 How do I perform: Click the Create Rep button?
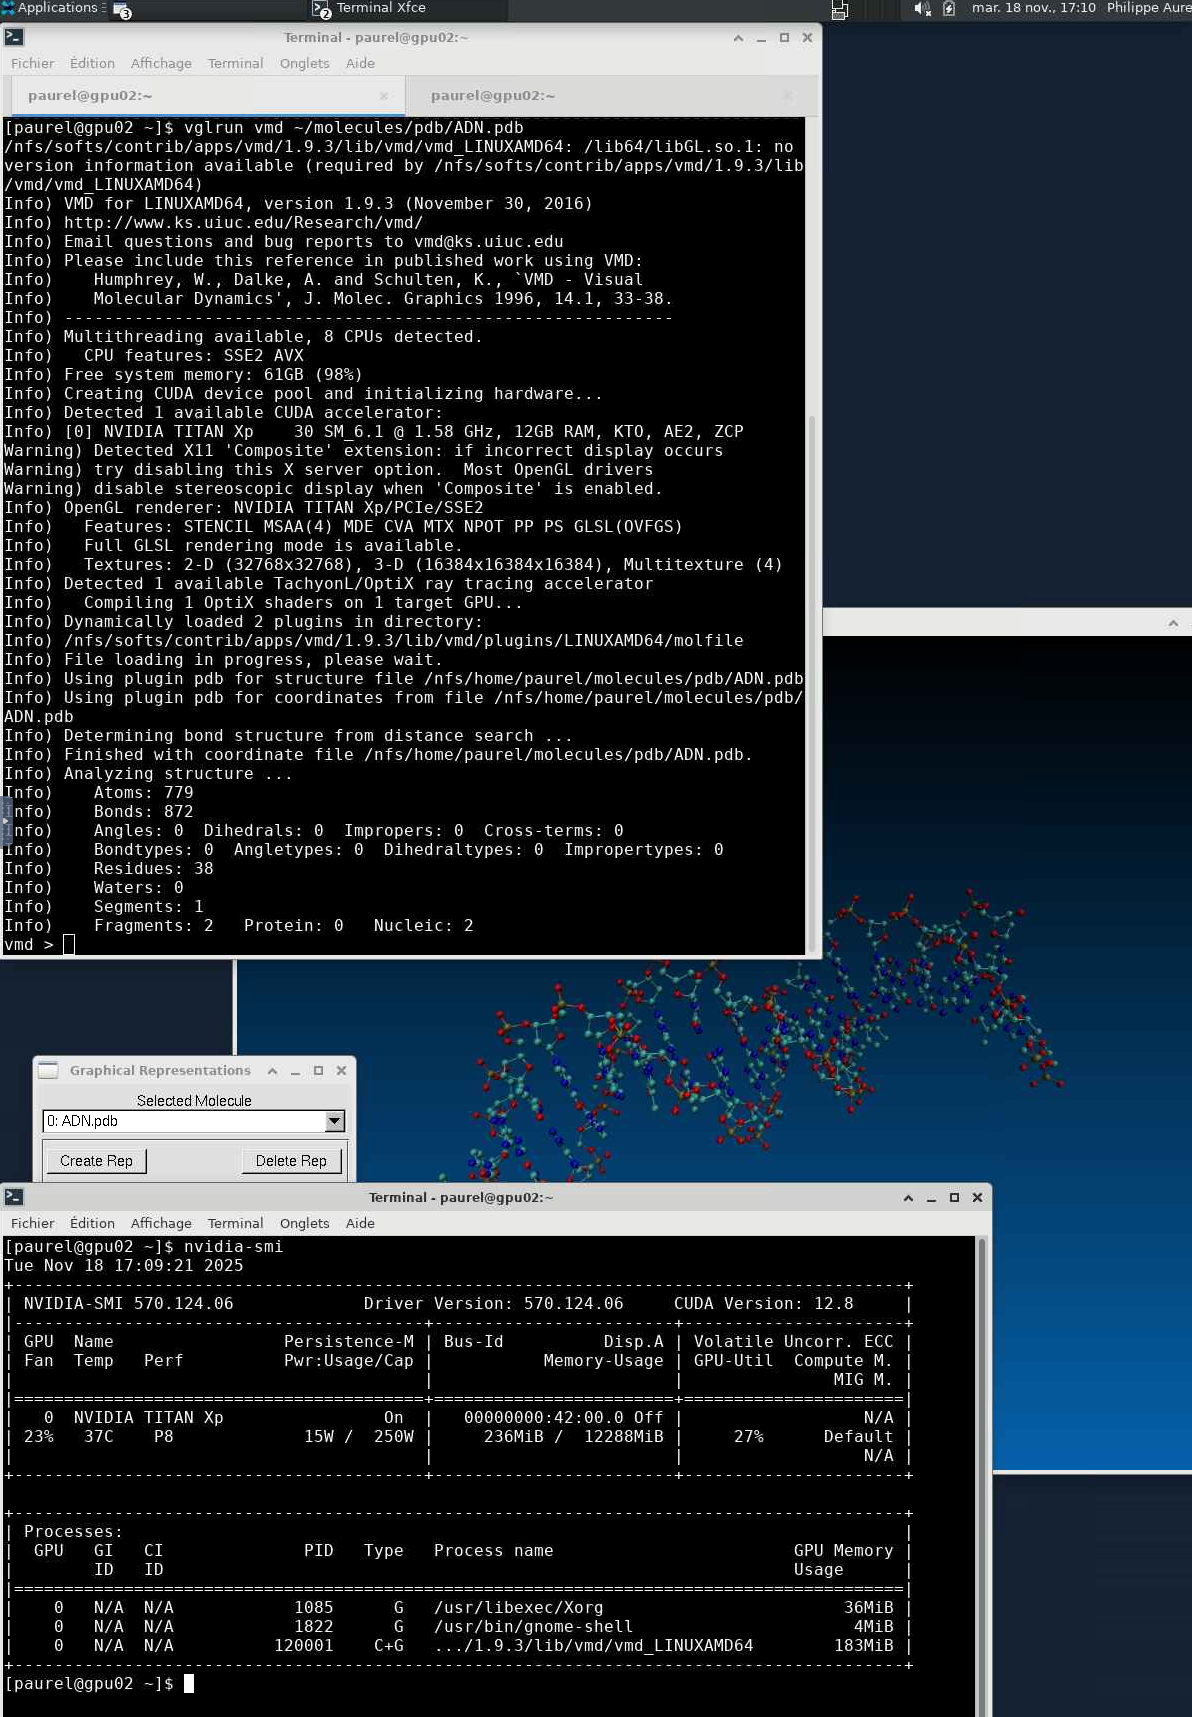96,1161
